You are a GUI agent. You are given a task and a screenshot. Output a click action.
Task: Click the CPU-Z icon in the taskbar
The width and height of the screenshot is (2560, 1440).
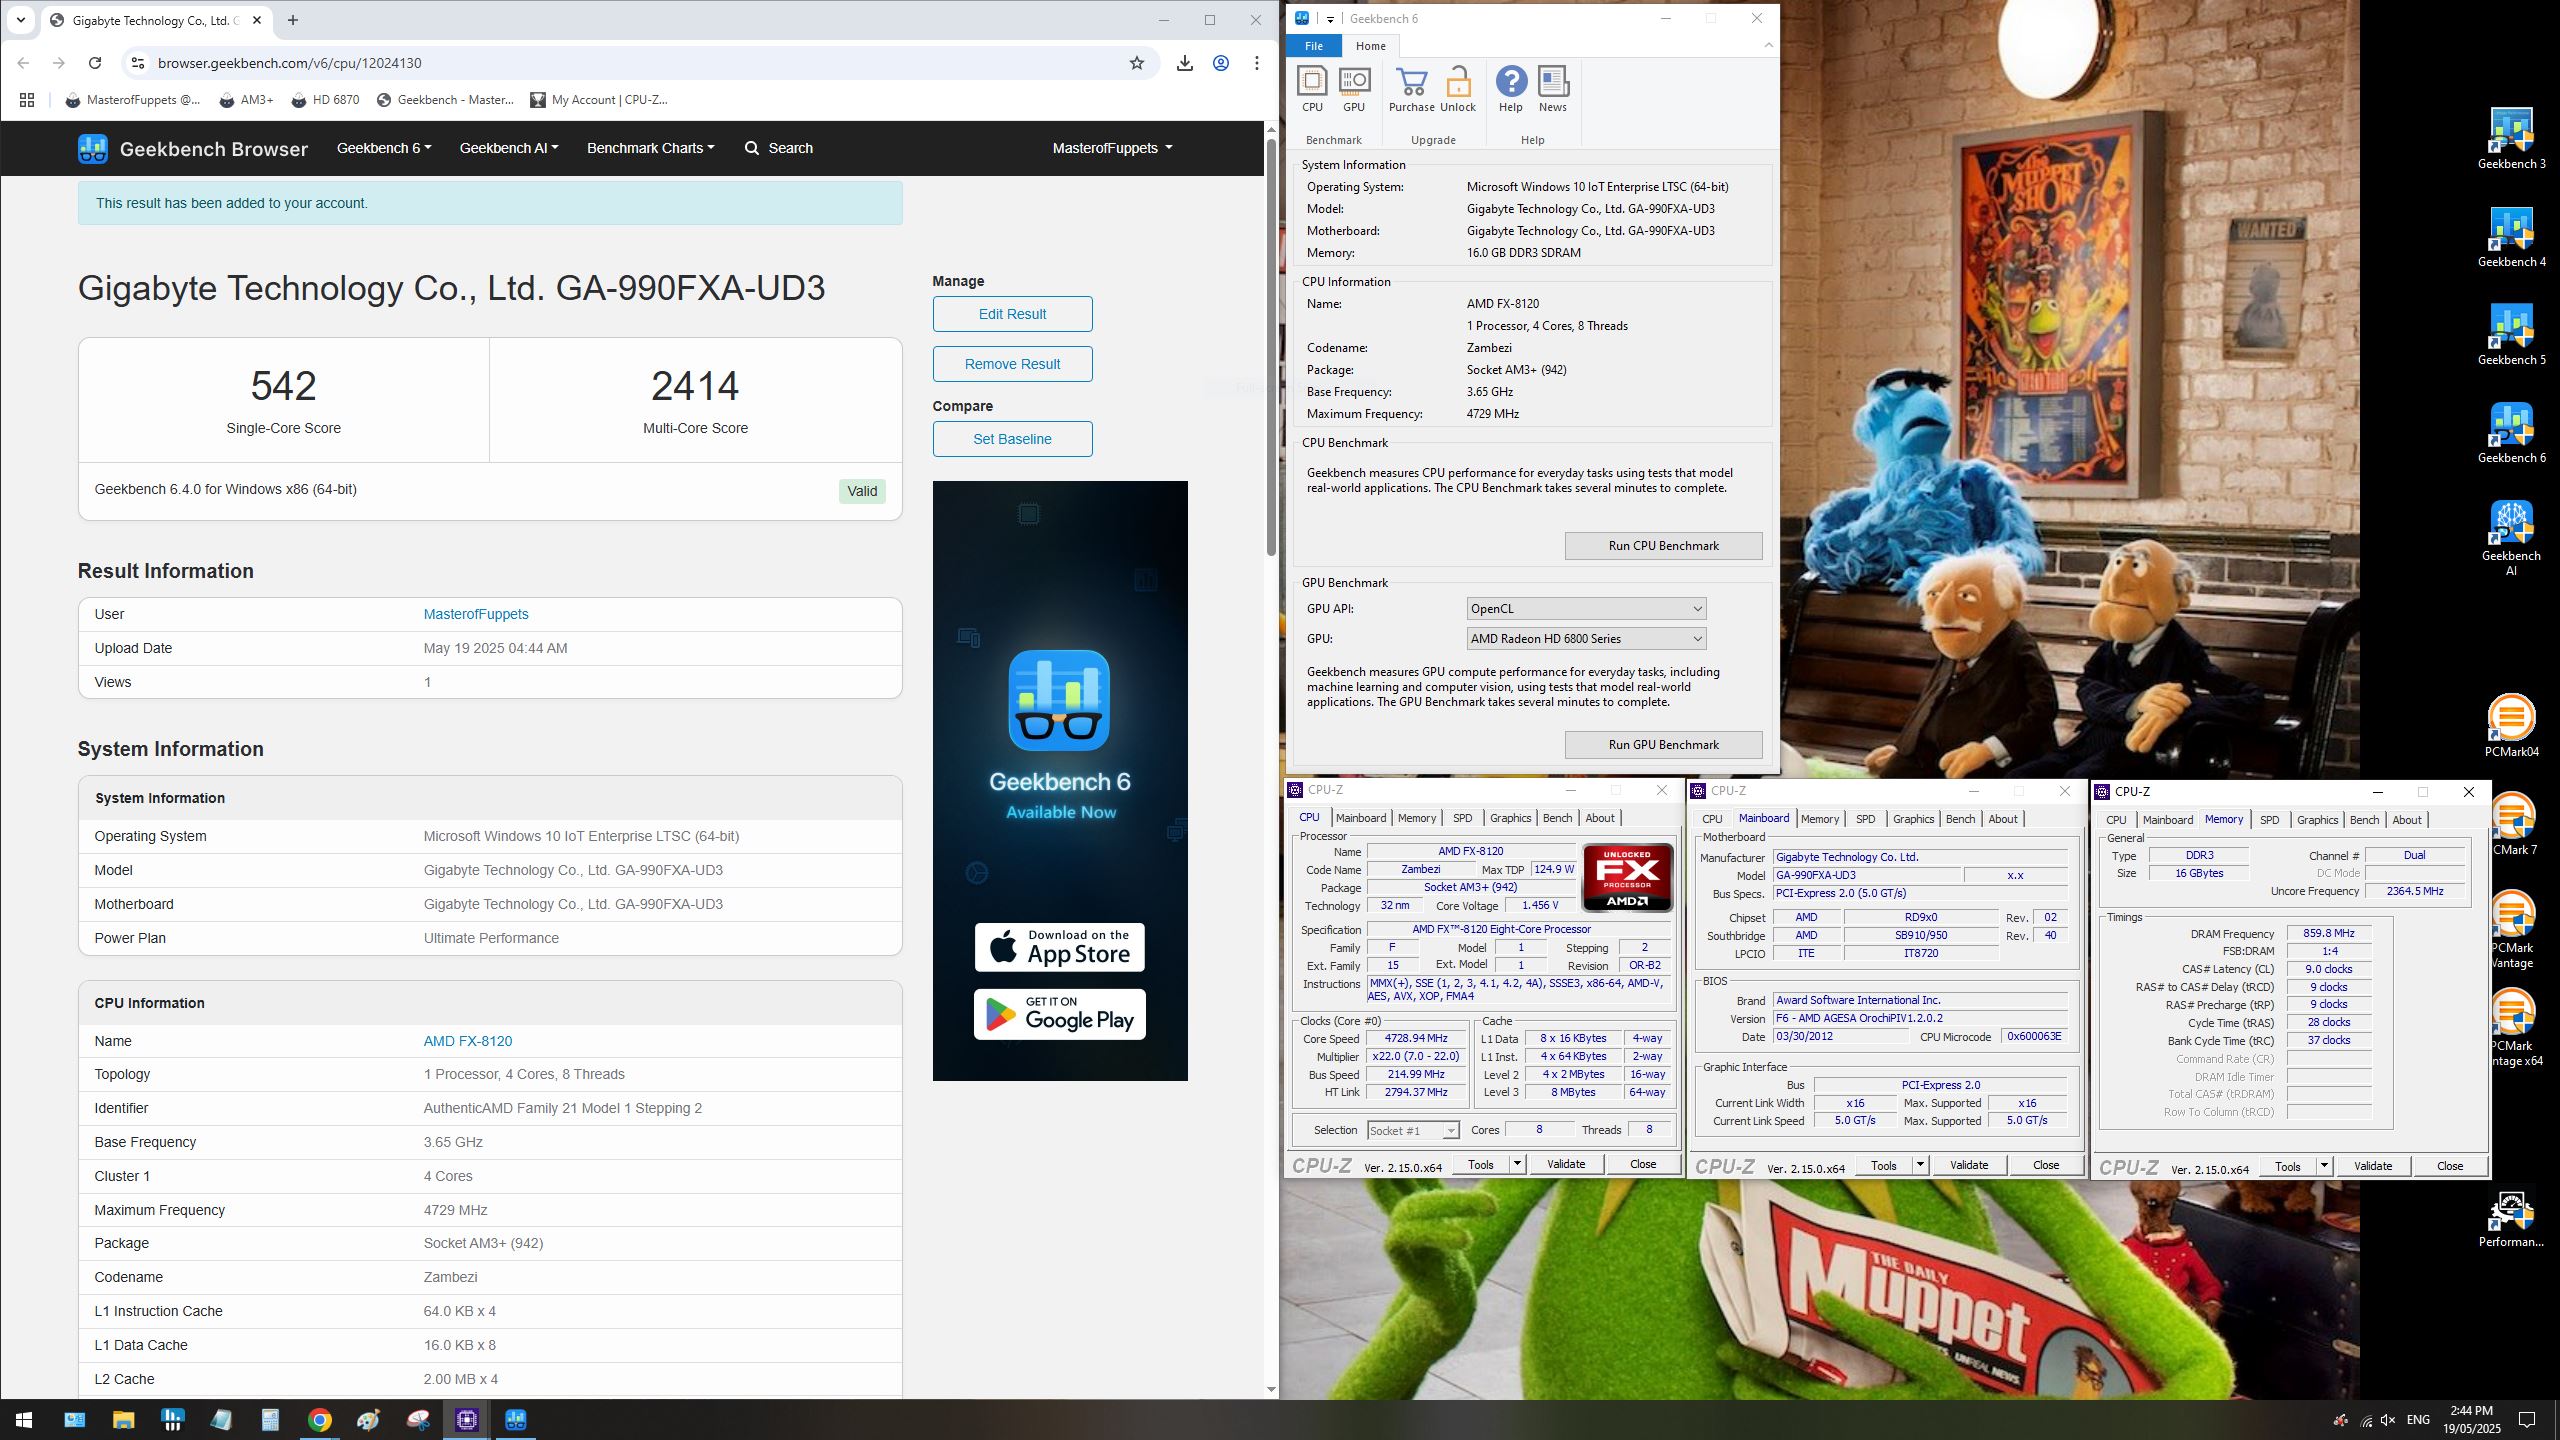[467, 1420]
